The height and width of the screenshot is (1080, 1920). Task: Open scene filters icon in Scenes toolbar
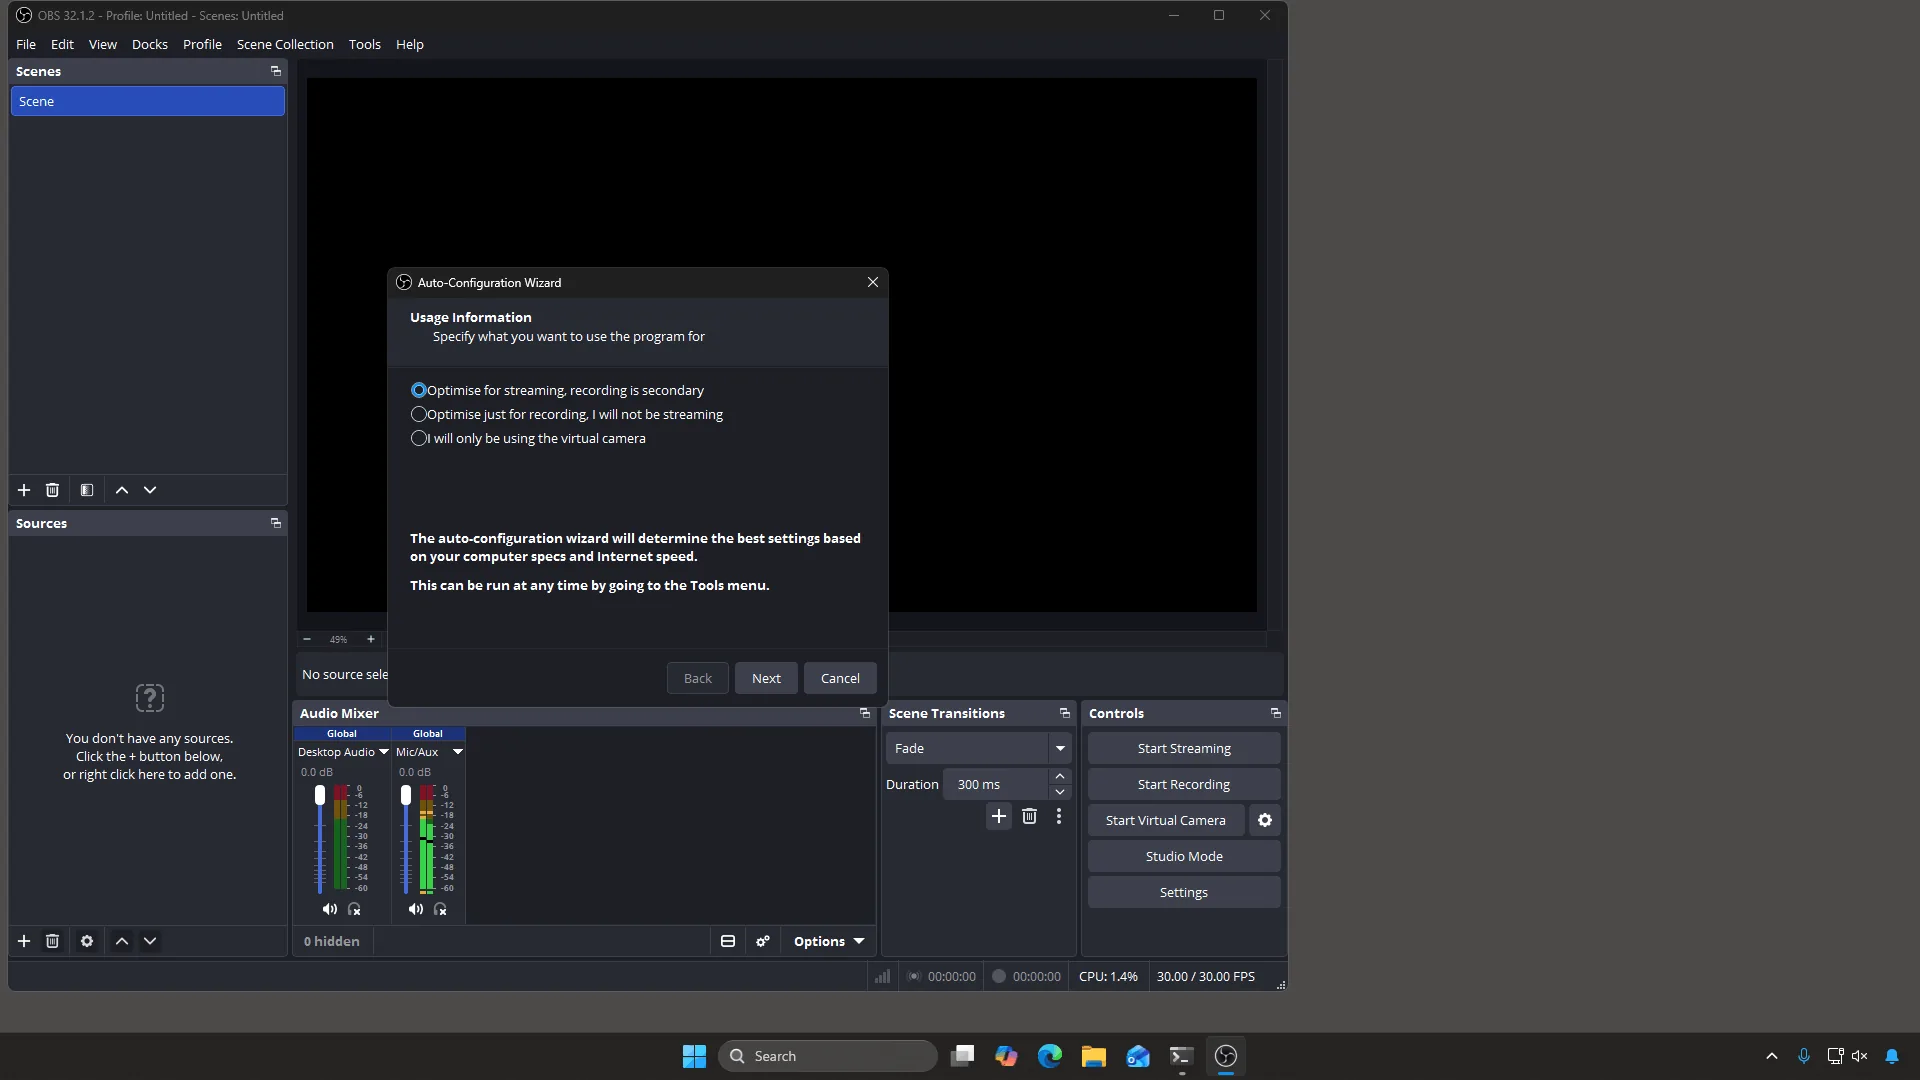coord(87,490)
